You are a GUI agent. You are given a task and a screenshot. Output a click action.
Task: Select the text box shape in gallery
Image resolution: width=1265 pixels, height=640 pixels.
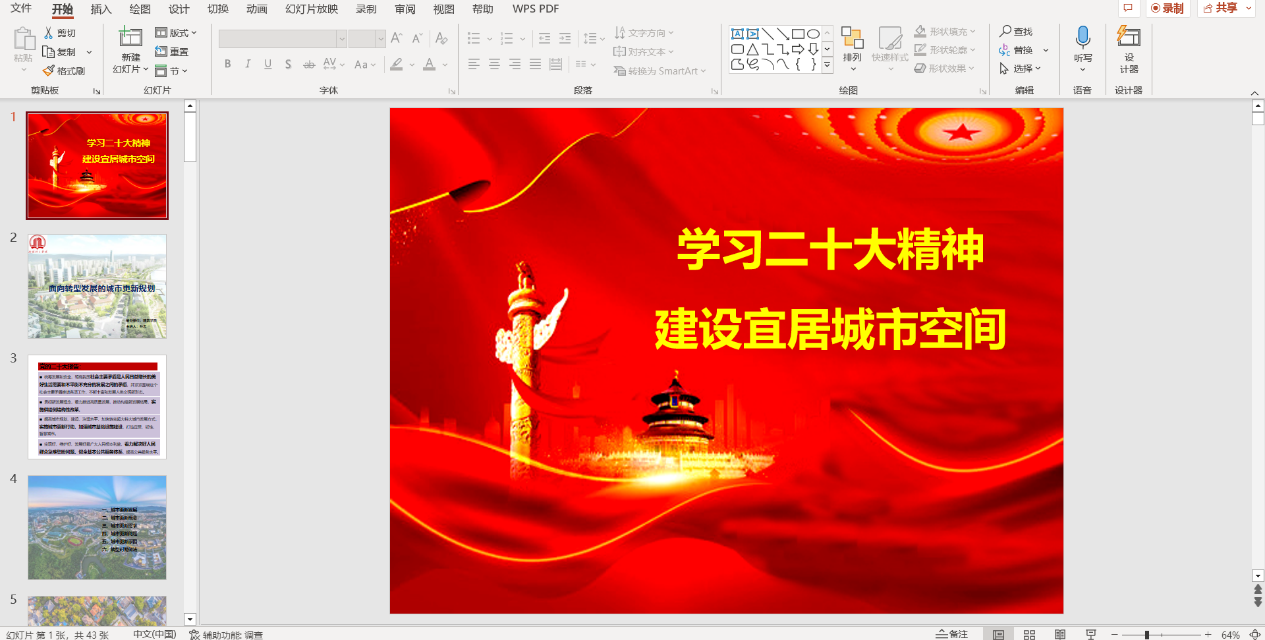coord(738,33)
